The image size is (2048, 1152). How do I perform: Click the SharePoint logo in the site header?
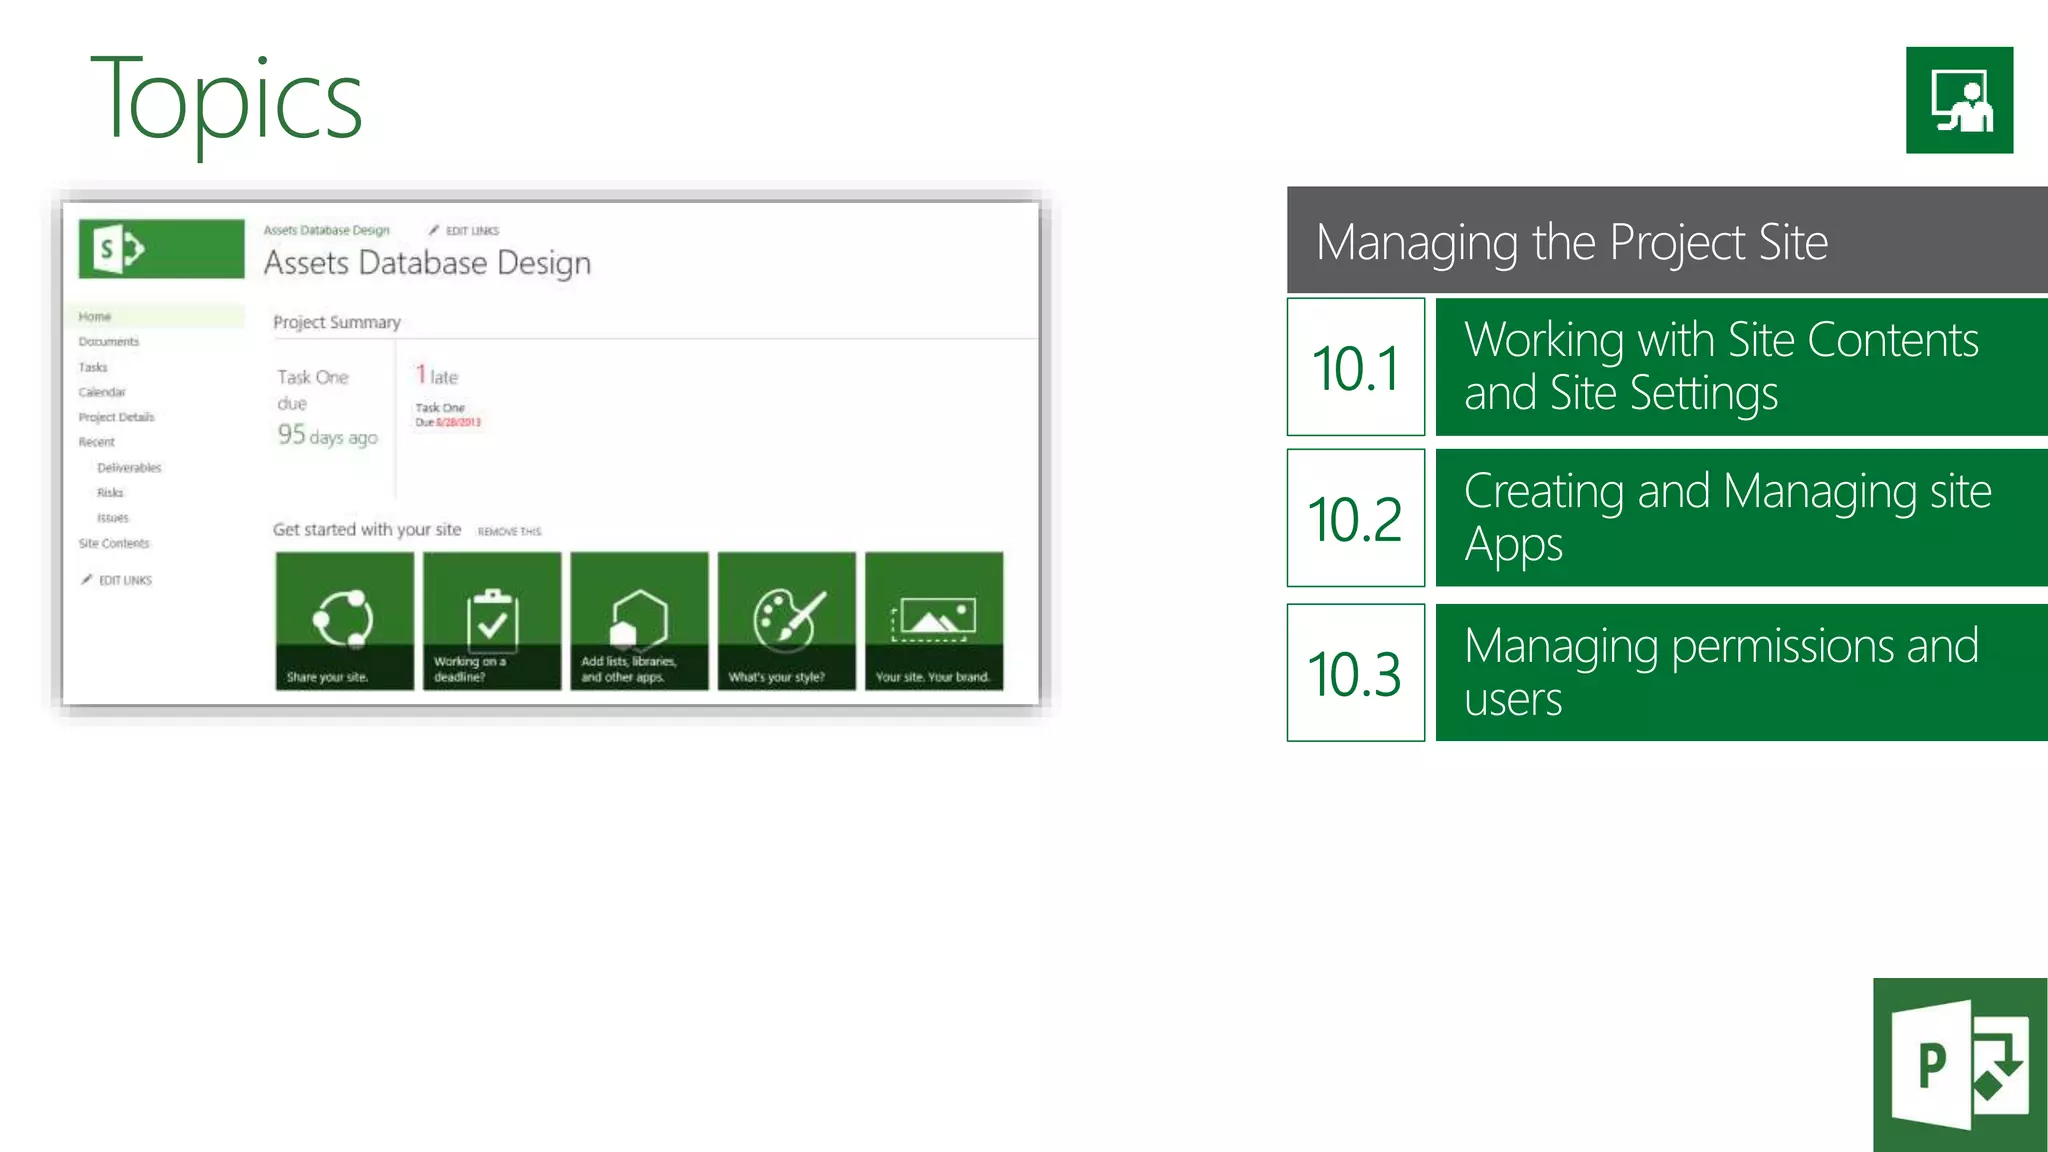click(161, 248)
